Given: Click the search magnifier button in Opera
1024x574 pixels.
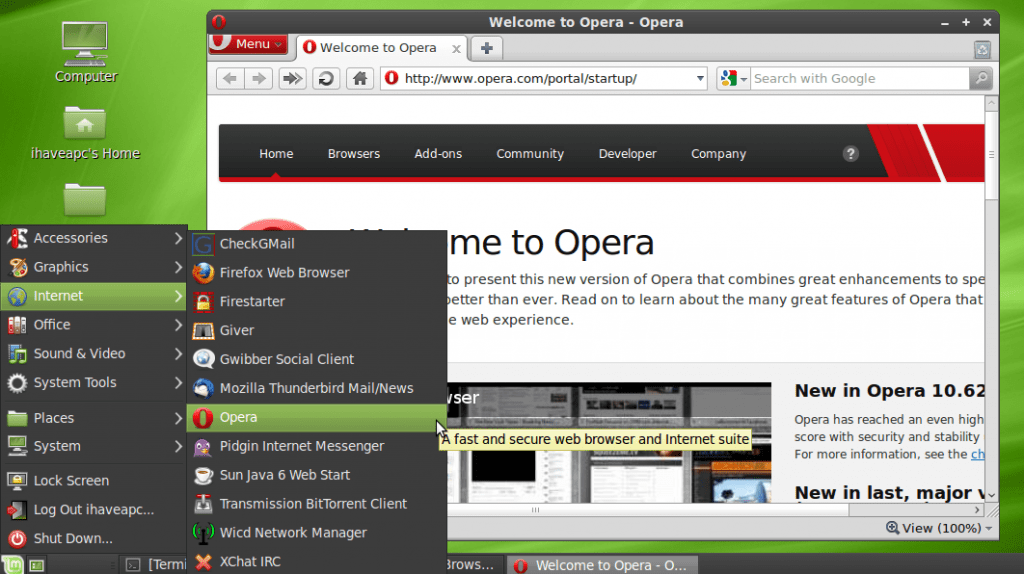Looking at the screenshot, I should [x=981, y=78].
